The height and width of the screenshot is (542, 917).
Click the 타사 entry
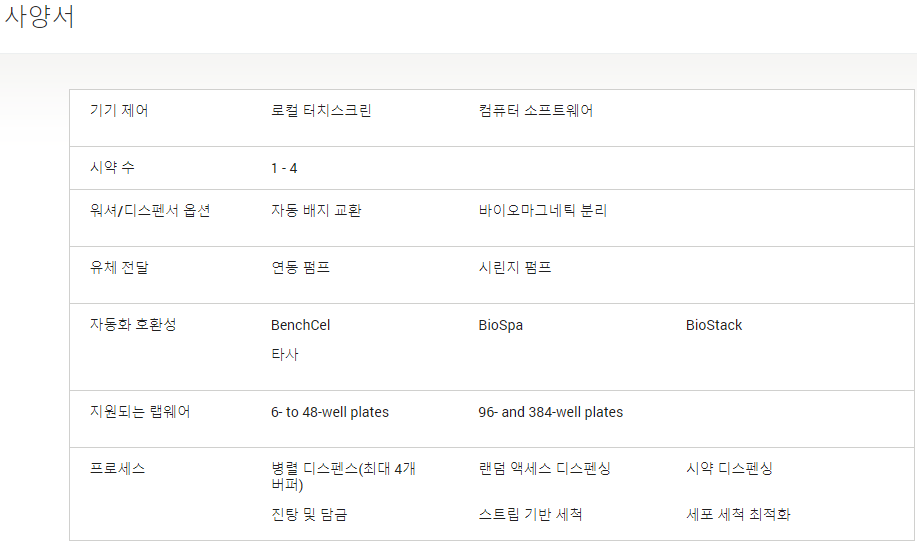[x=285, y=354]
